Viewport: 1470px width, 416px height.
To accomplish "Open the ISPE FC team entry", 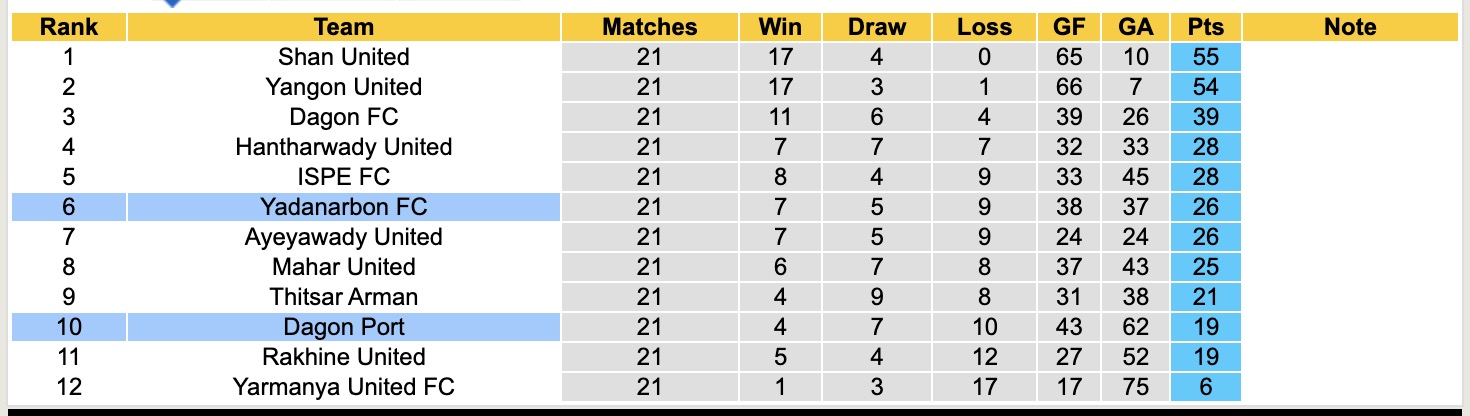I will 343,177.
